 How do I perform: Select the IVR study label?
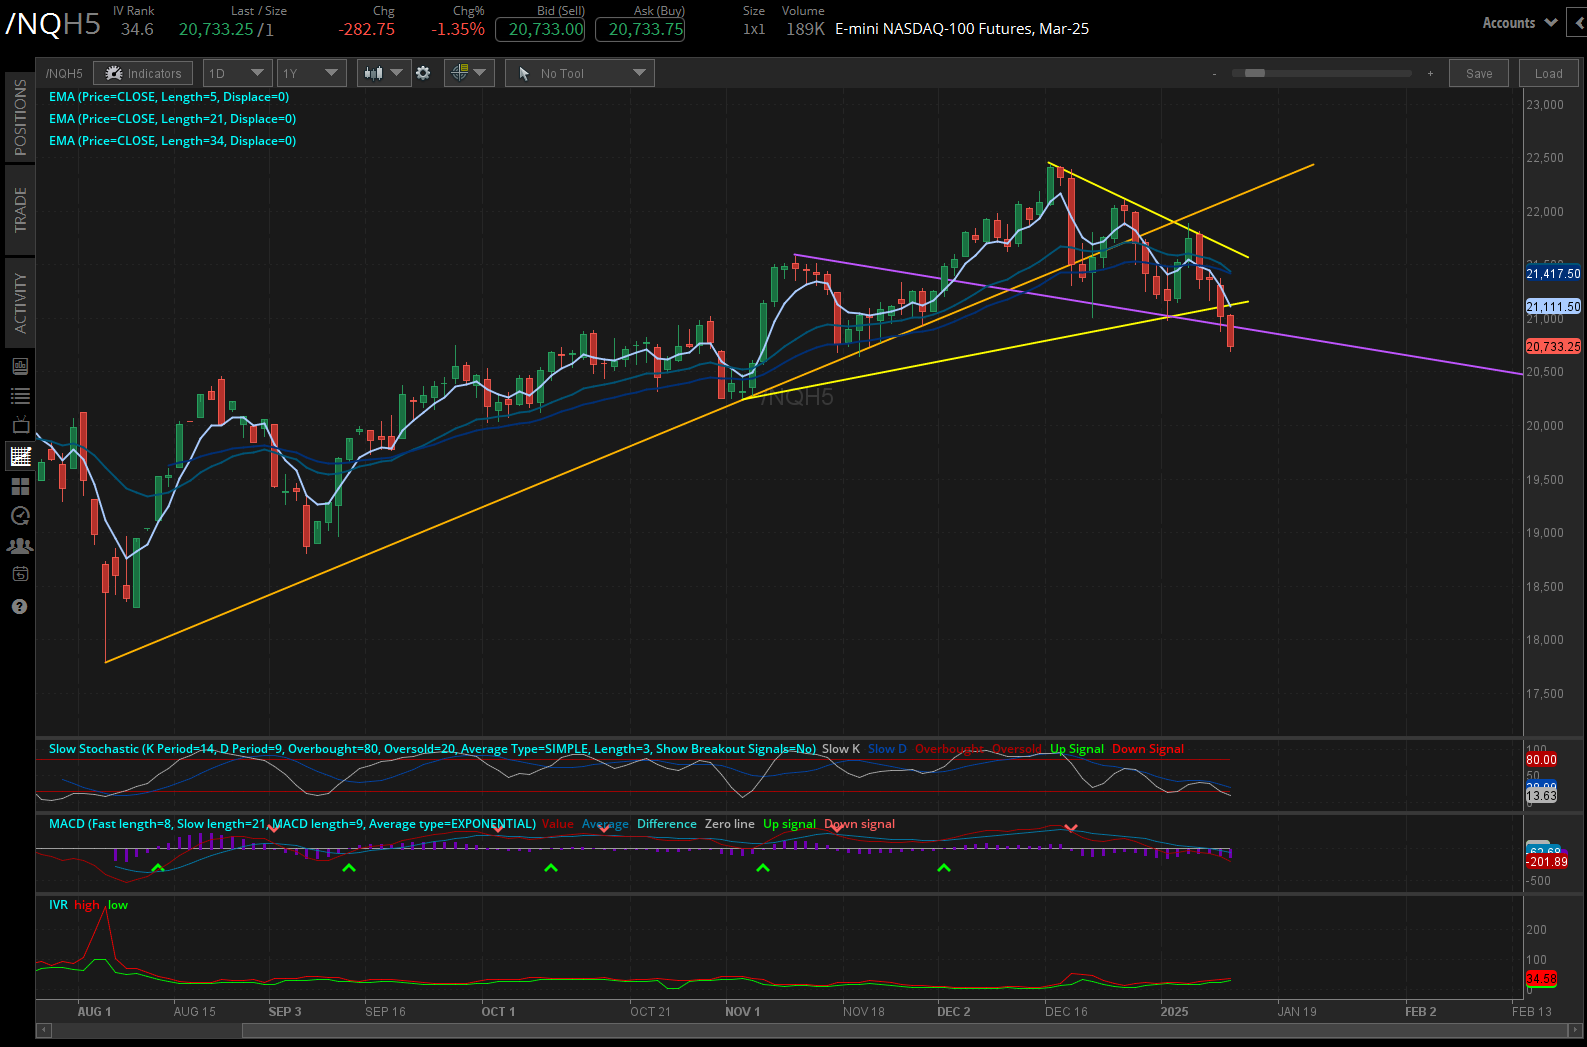pos(58,905)
